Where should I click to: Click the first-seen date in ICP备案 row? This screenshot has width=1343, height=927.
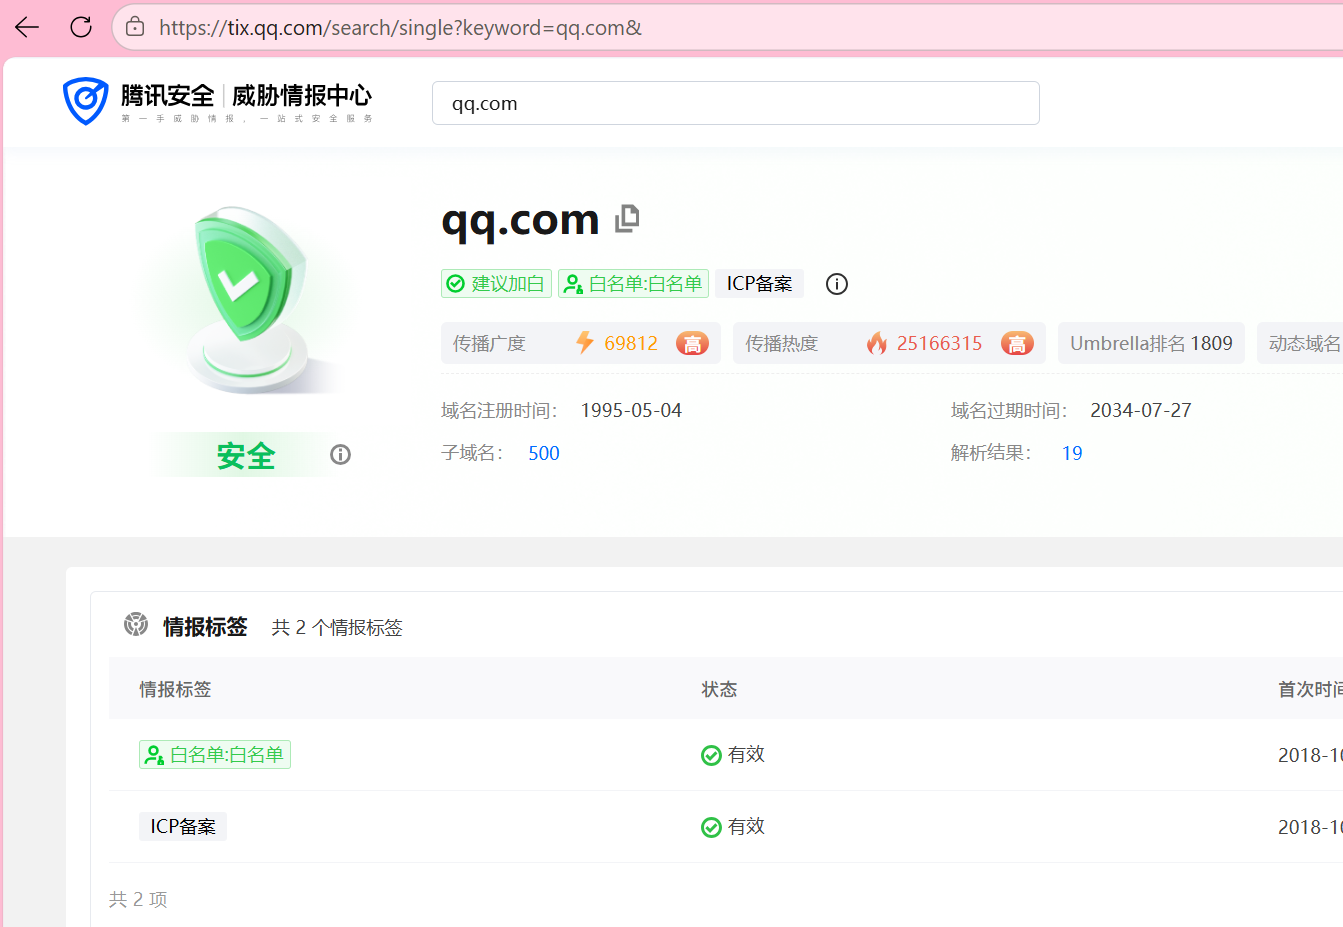point(1310,827)
